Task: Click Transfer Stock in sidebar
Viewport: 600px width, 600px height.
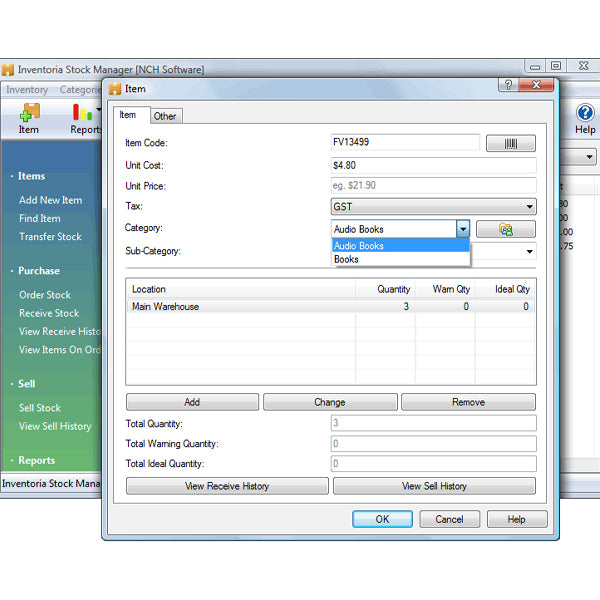Action: (x=50, y=237)
